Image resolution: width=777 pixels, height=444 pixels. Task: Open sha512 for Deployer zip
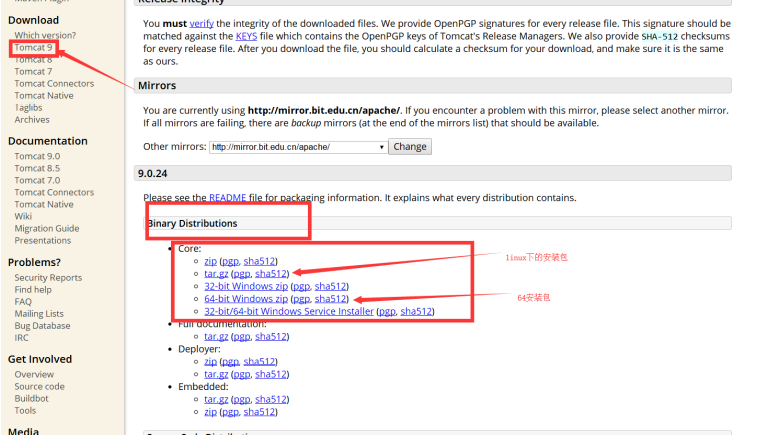(259, 361)
